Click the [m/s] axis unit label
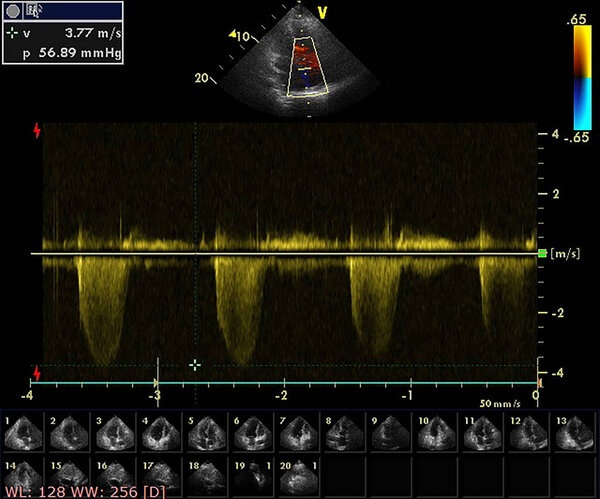Viewport: 600px width, 499px height. tap(565, 253)
